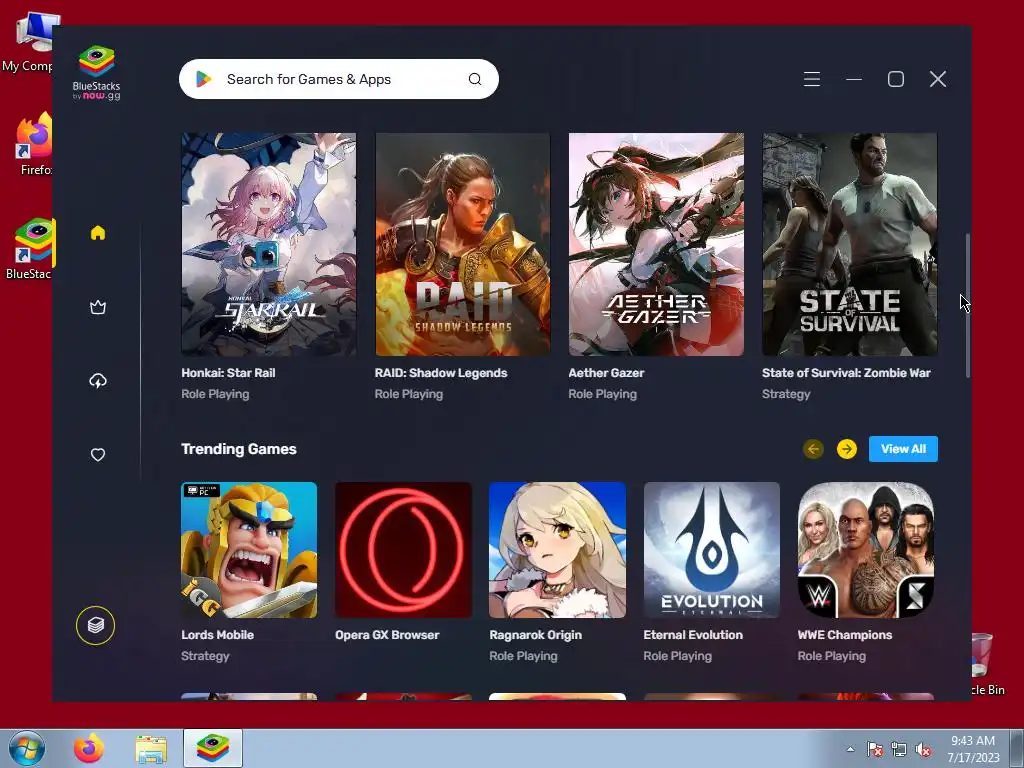Maximize the BlueStacks window
The image size is (1024, 768).
896,79
